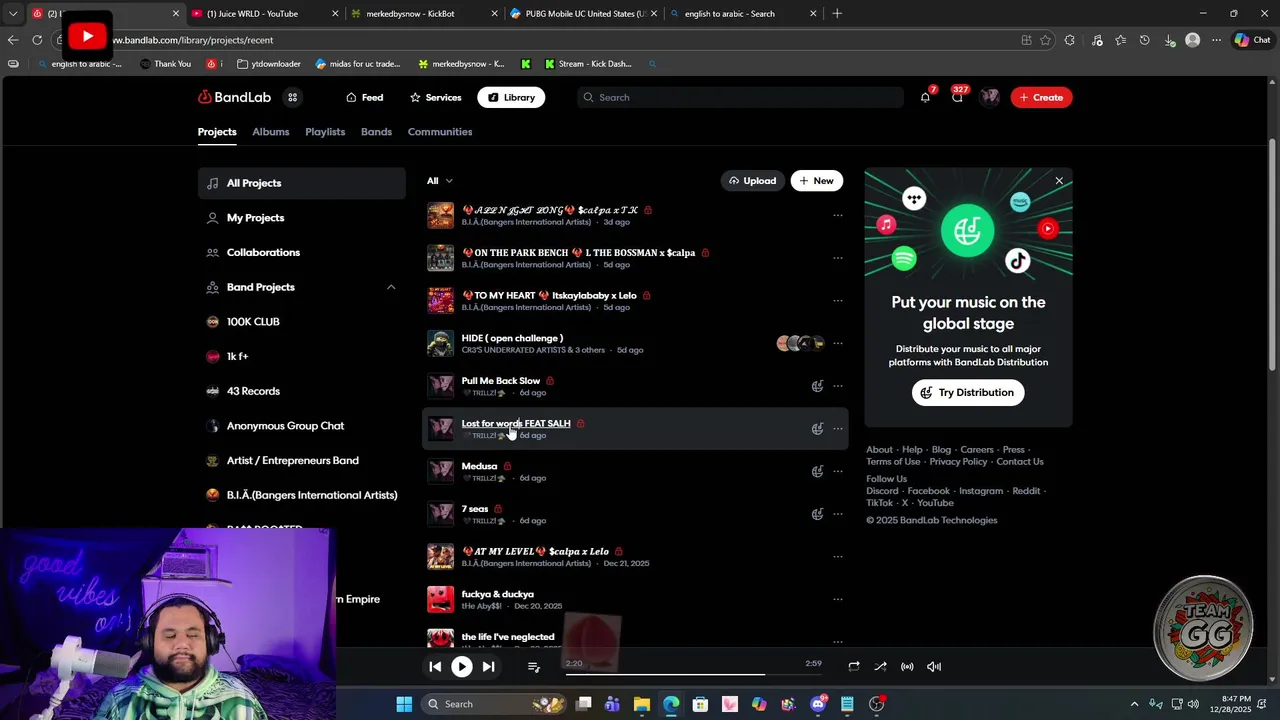Open File Explorer from taskbar
The width and height of the screenshot is (1280, 720).
(x=642, y=704)
